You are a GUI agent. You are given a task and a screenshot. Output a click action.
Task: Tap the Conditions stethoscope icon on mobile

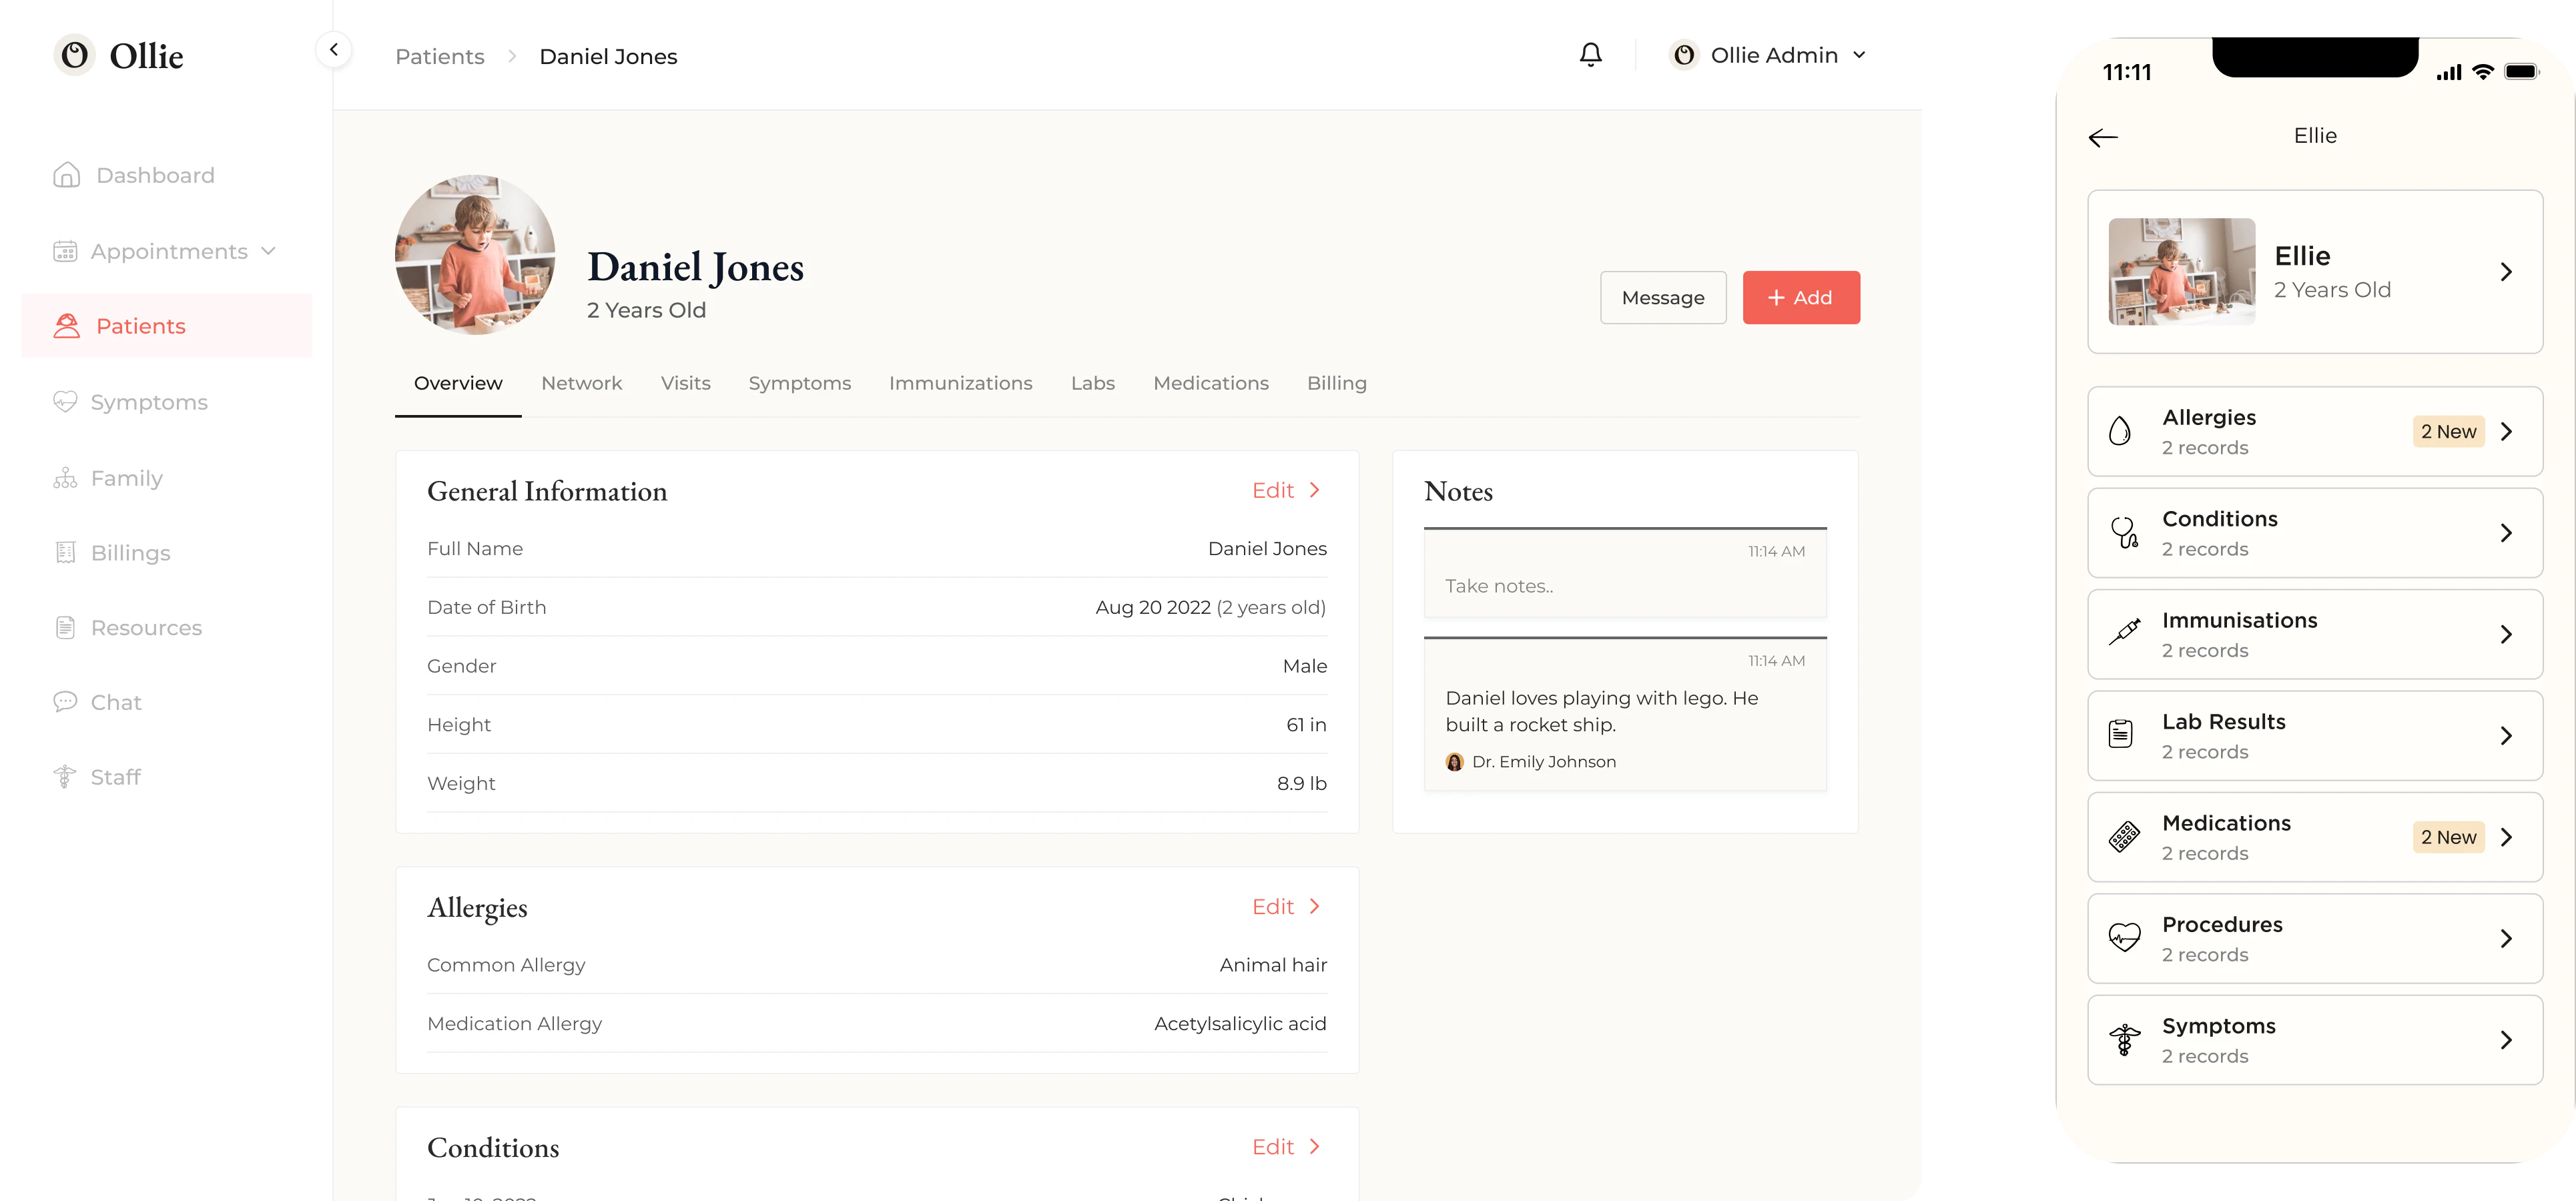[x=2124, y=533]
